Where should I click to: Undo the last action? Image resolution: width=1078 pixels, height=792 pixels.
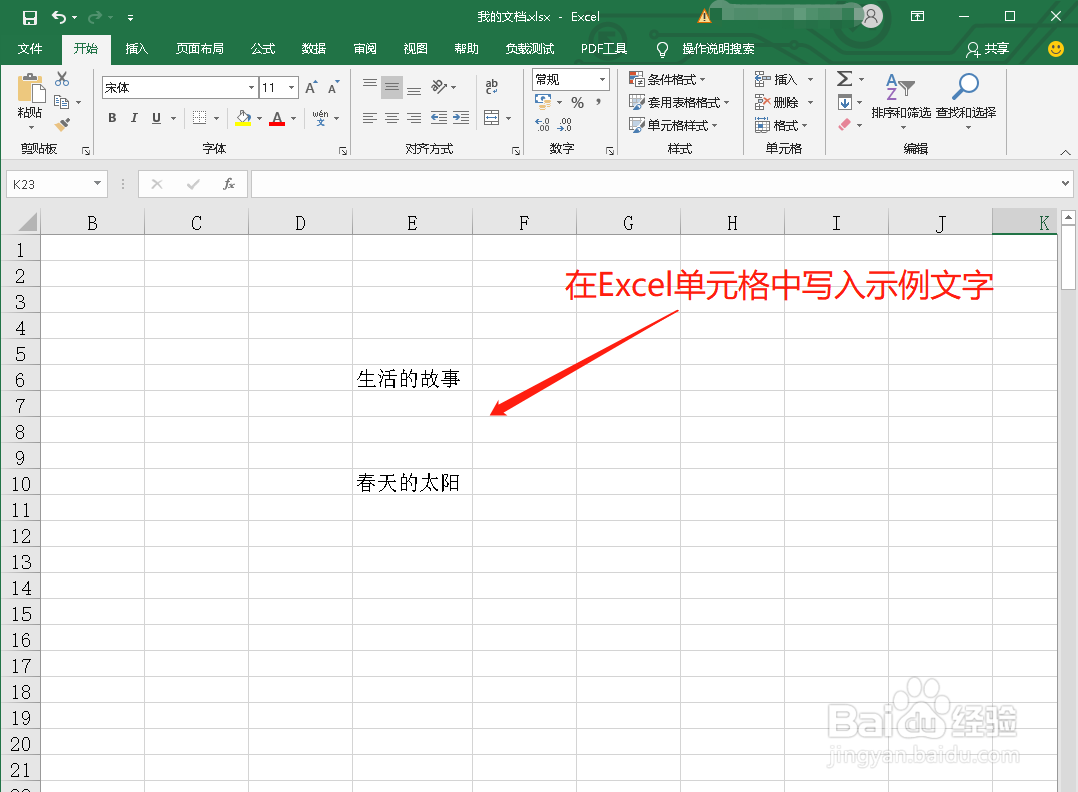[59, 17]
